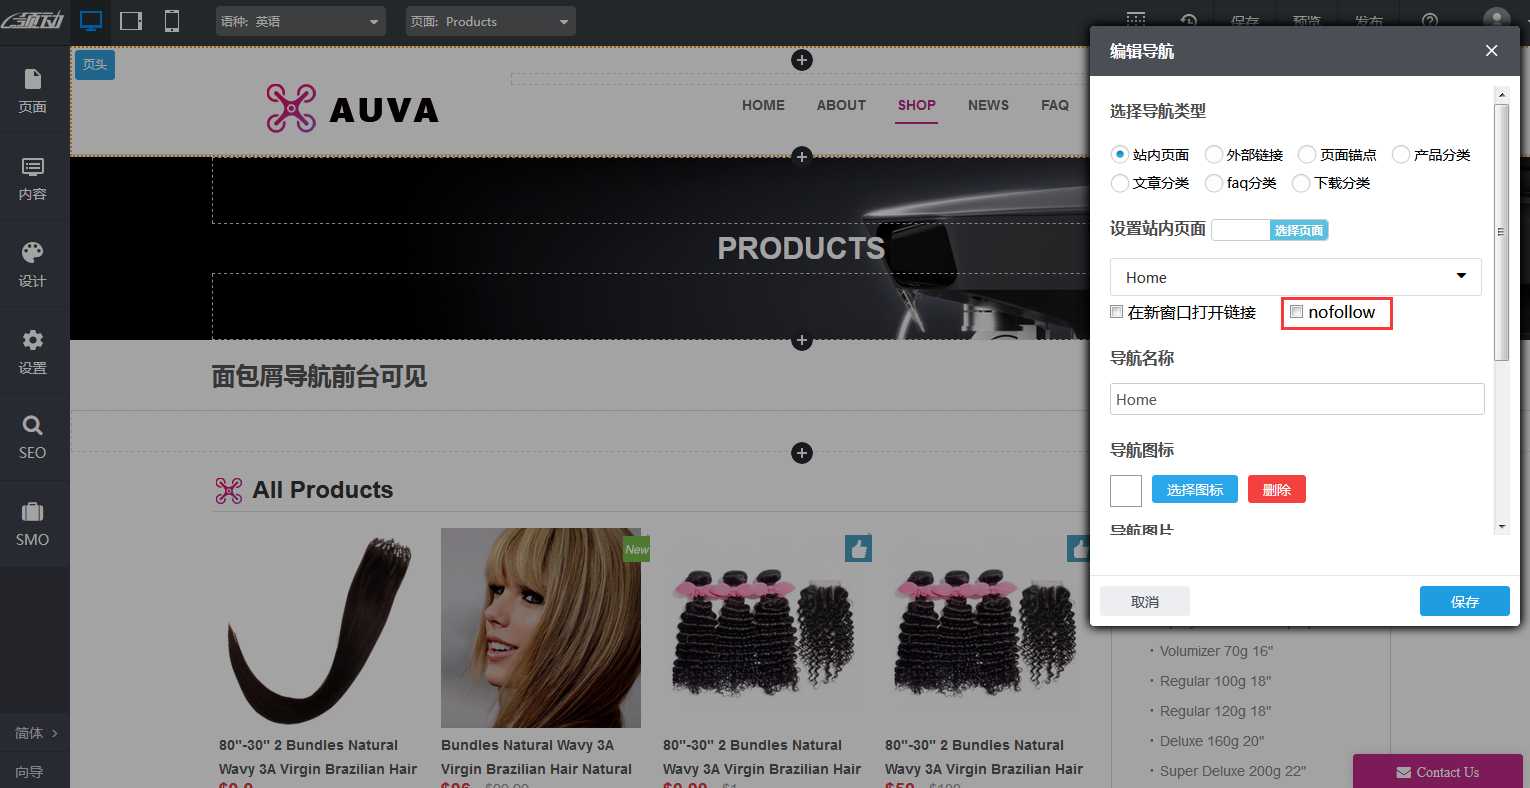1530x788 pixels.
Task: Click the 导航名称 text field
Action: (1296, 399)
